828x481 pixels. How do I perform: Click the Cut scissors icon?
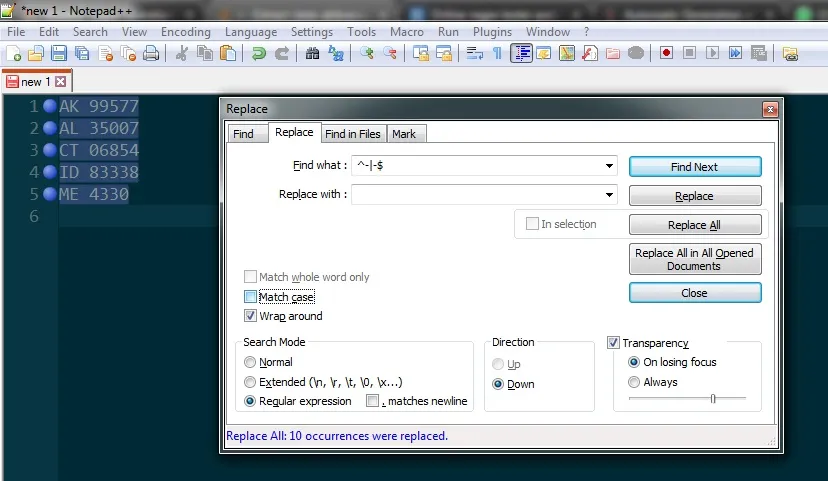click(182, 53)
